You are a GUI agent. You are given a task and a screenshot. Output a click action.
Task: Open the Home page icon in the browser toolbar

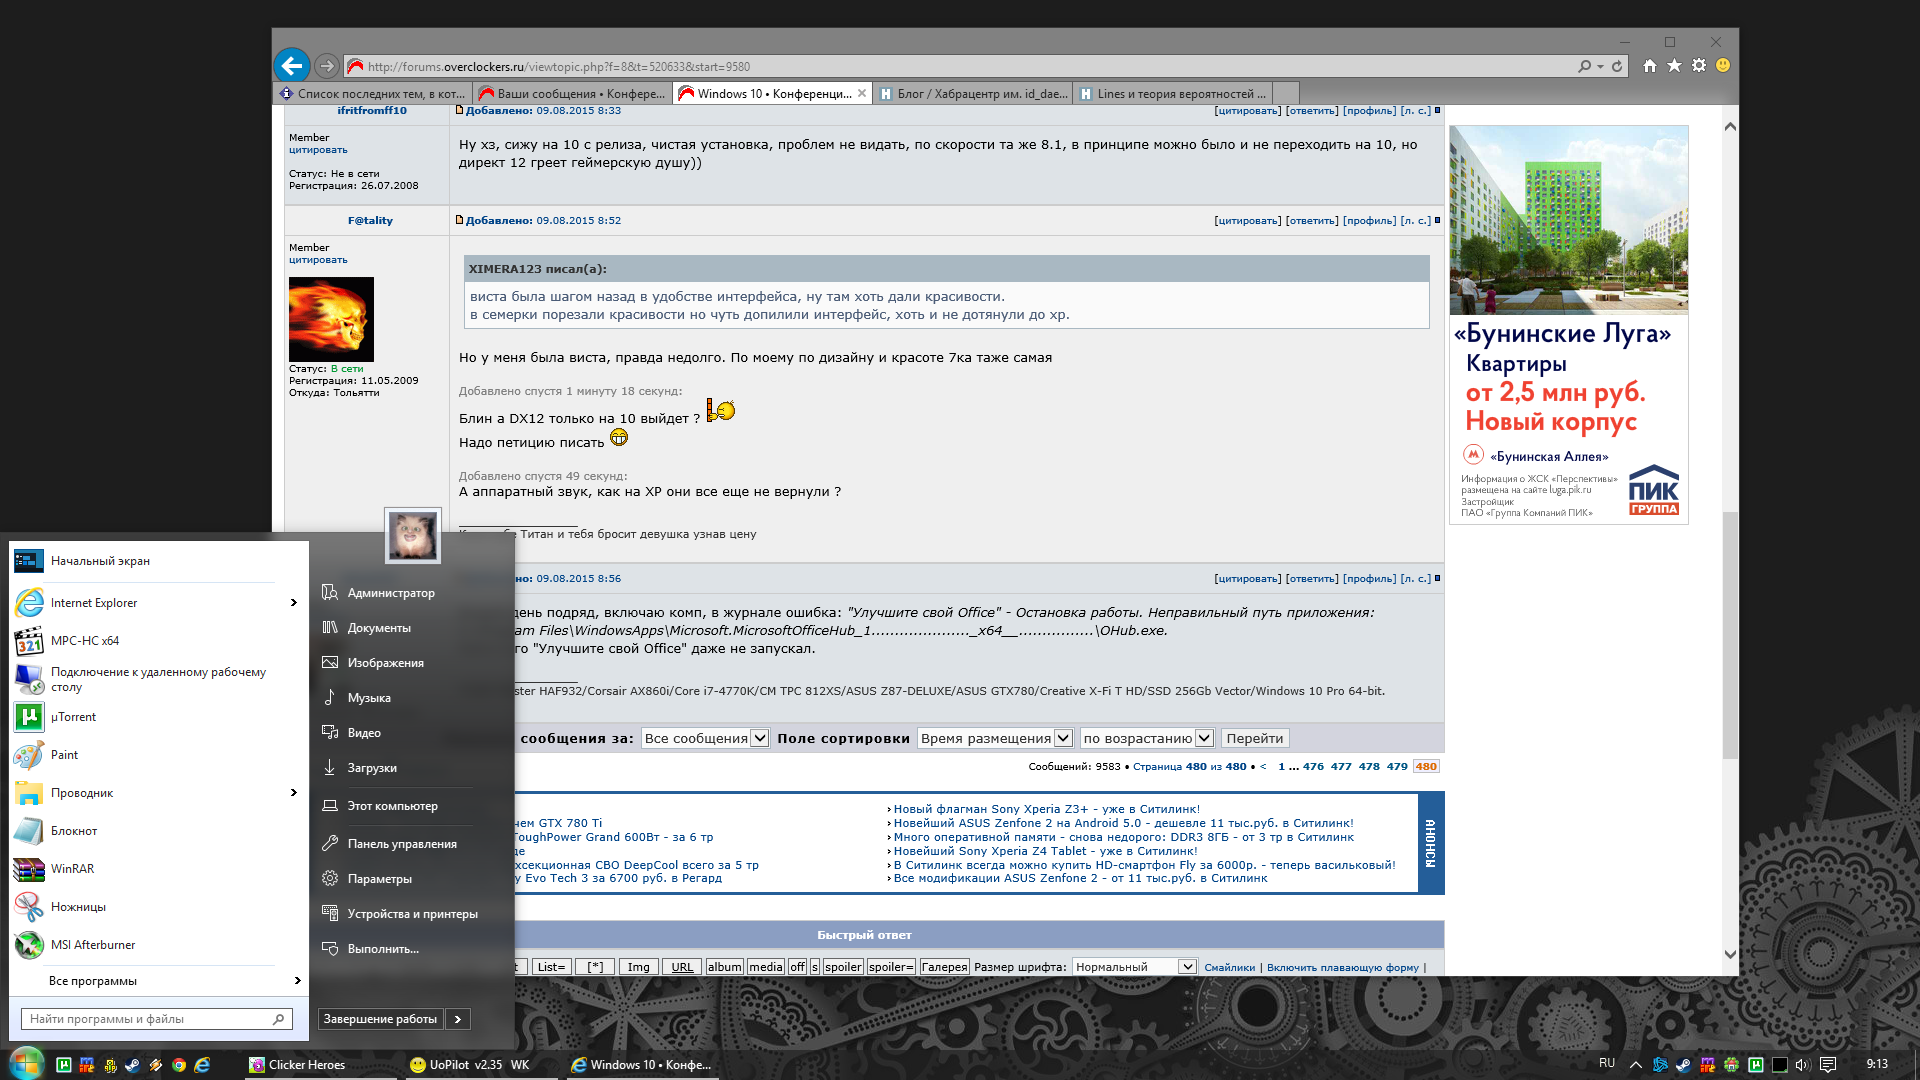pos(1650,66)
